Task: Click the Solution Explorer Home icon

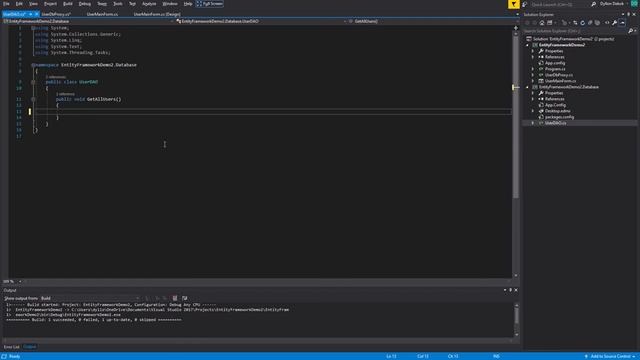Action: [542, 23]
